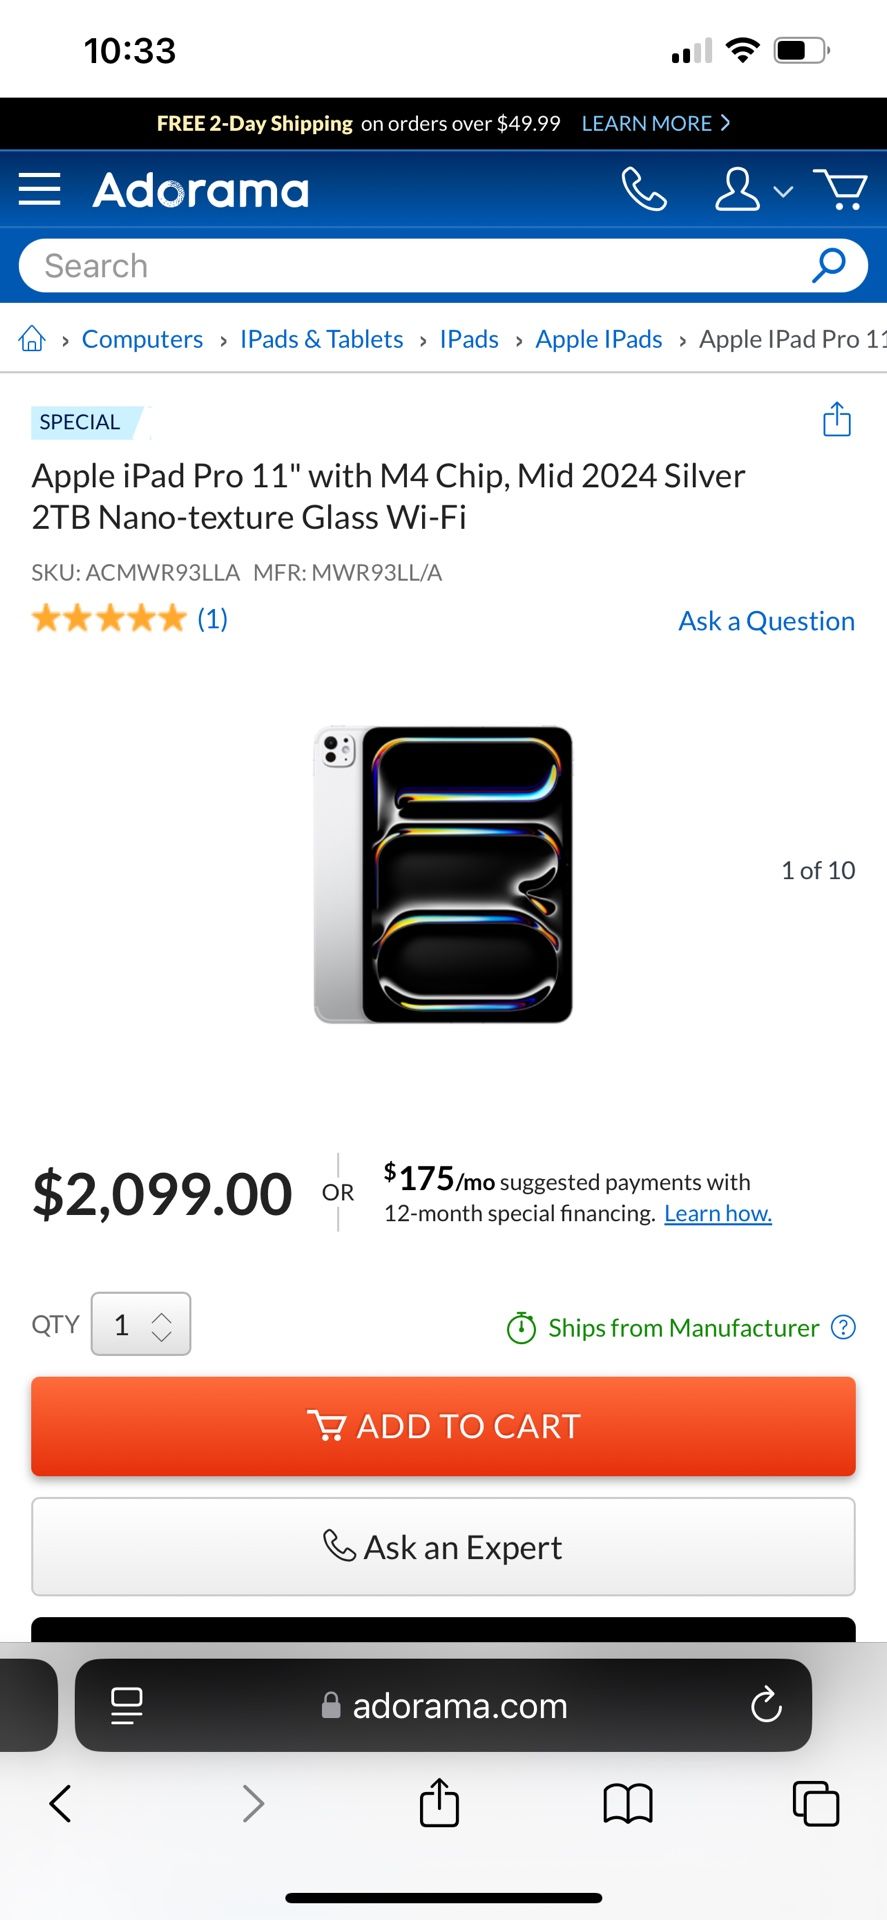This screenshot has width=887, height=1920.
Task: Open the shopping cart icon
Action: coord(840,189)
